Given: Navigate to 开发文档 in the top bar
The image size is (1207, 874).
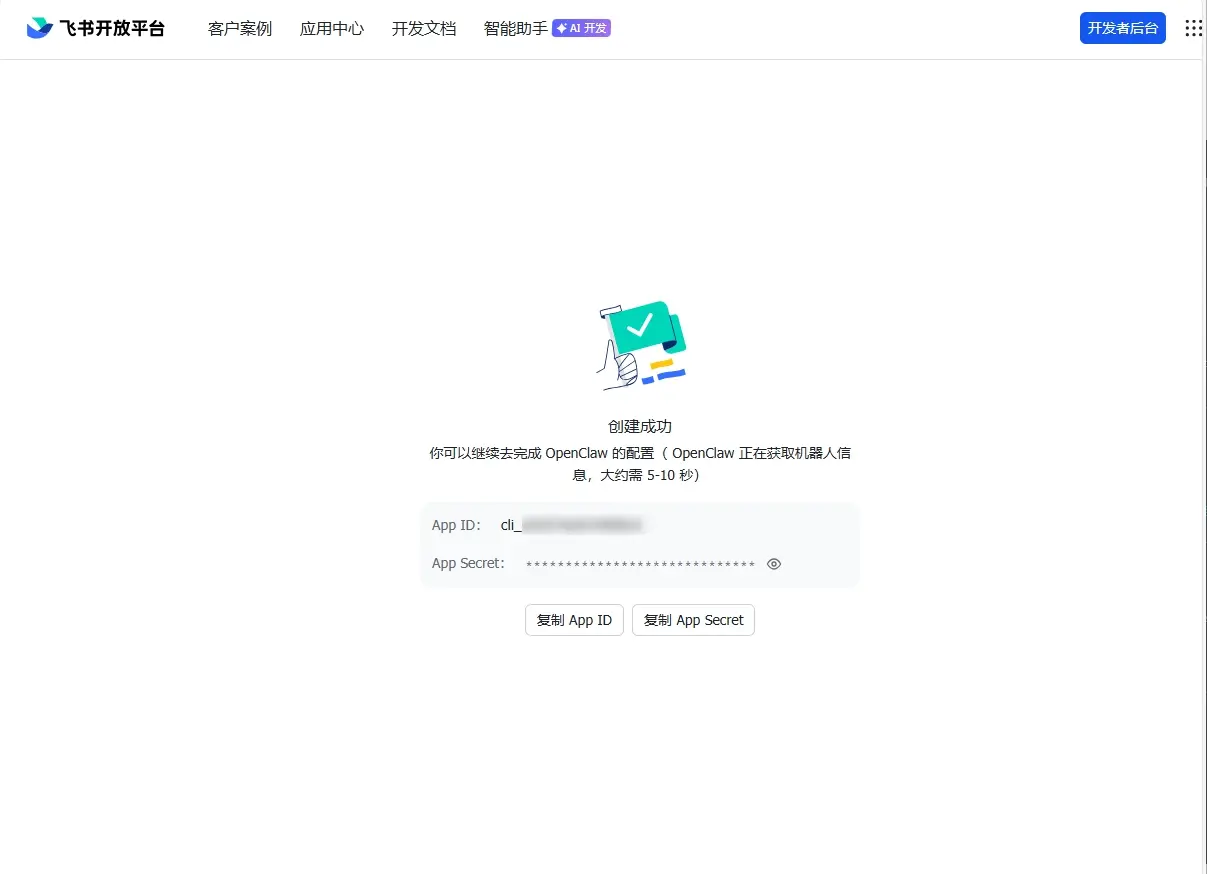Looking at the screenshot, I should (x=423, y=29).
